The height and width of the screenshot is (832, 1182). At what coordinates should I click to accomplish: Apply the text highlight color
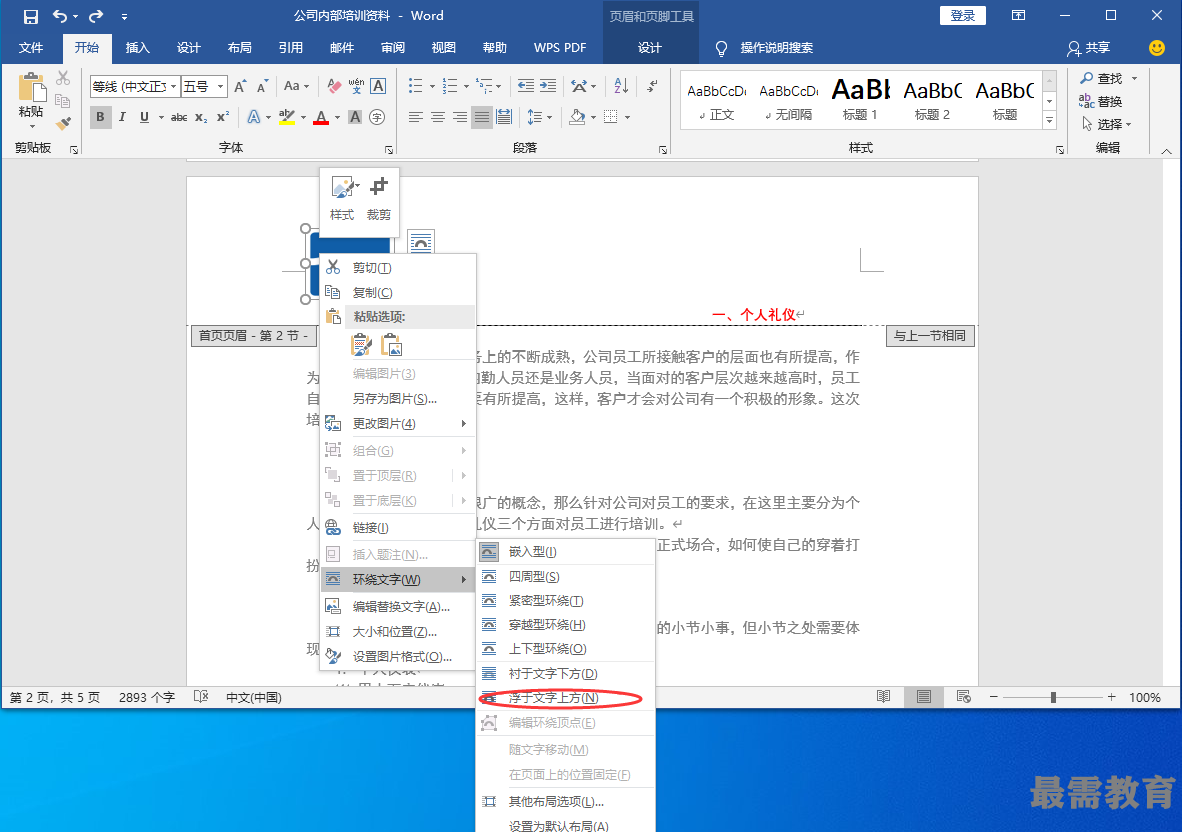coord(286,117)
